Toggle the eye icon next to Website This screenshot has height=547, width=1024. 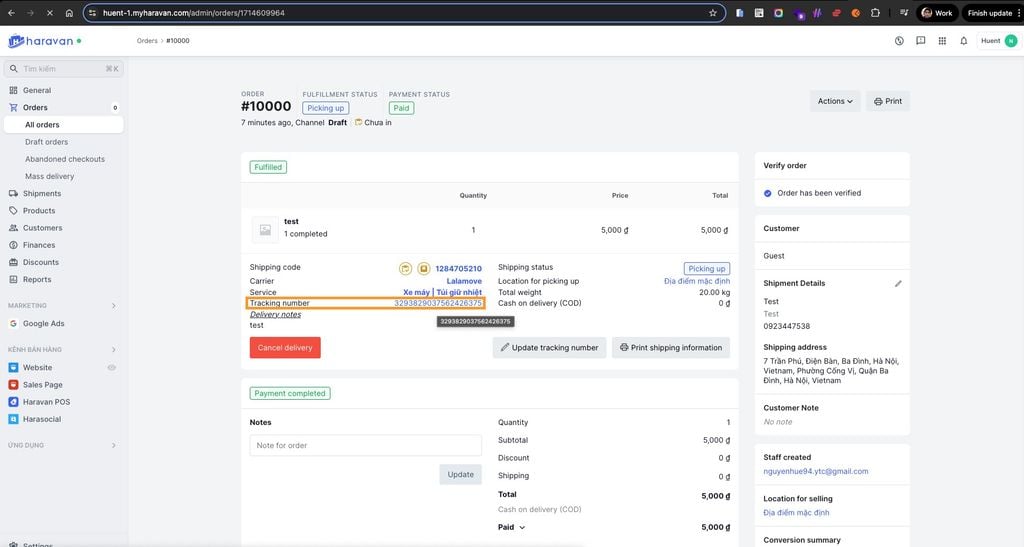pyautogui.click(x=112, y=368)
